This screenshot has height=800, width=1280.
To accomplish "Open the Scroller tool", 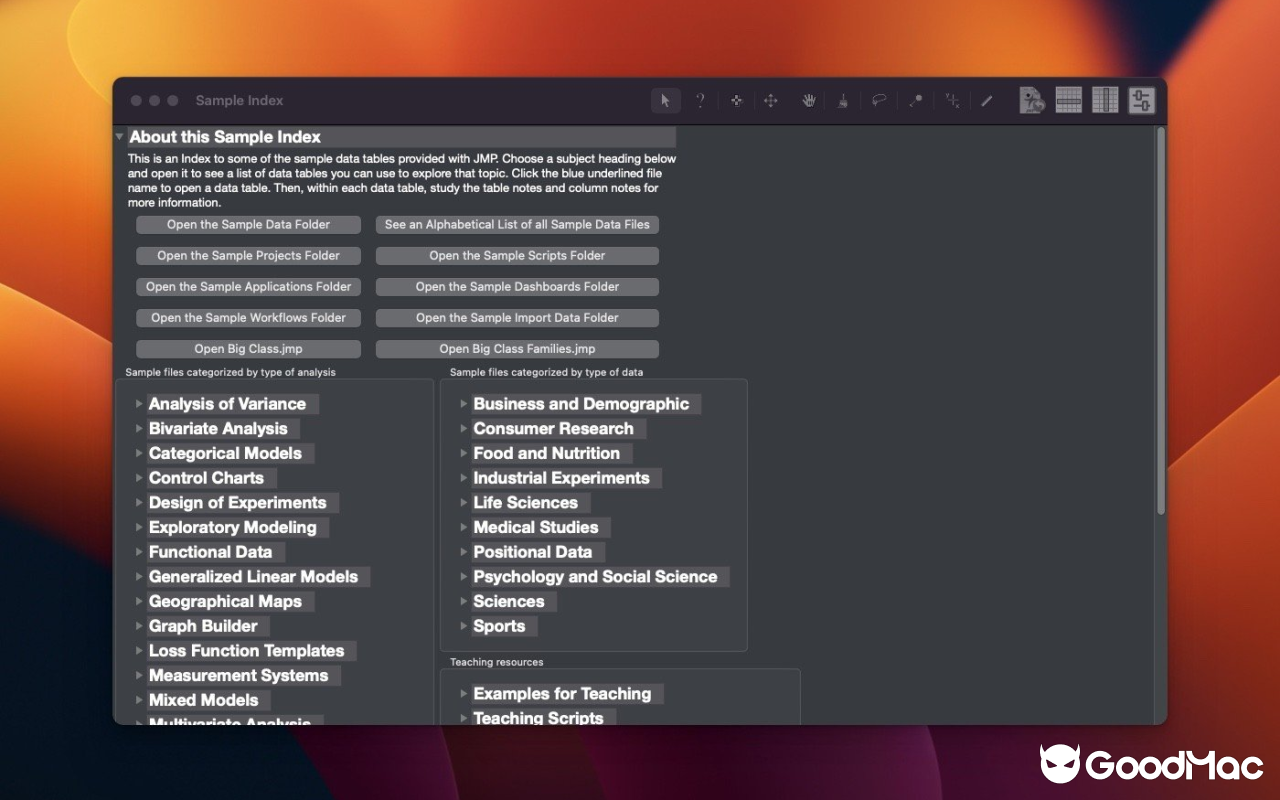I will click(x=772, y=100).
